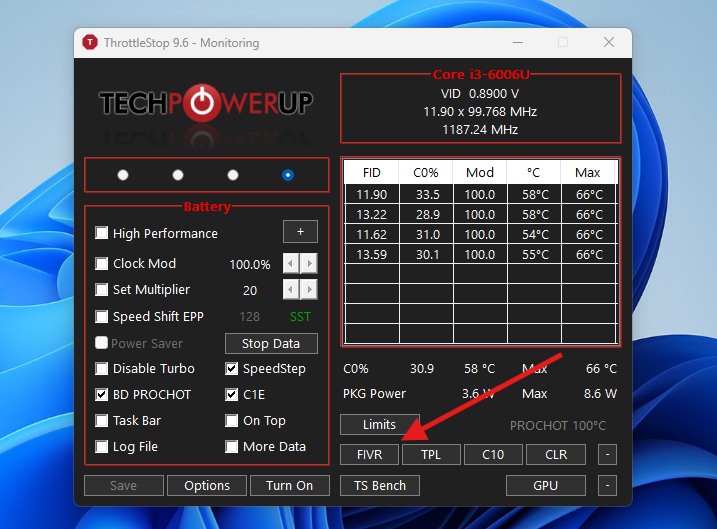Click the 55°C temperature cell
The image size is (717, 529).
(535, 255)
